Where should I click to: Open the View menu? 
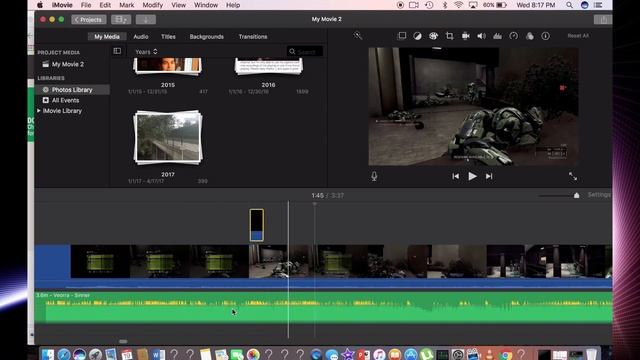click(x=178, y=5)
